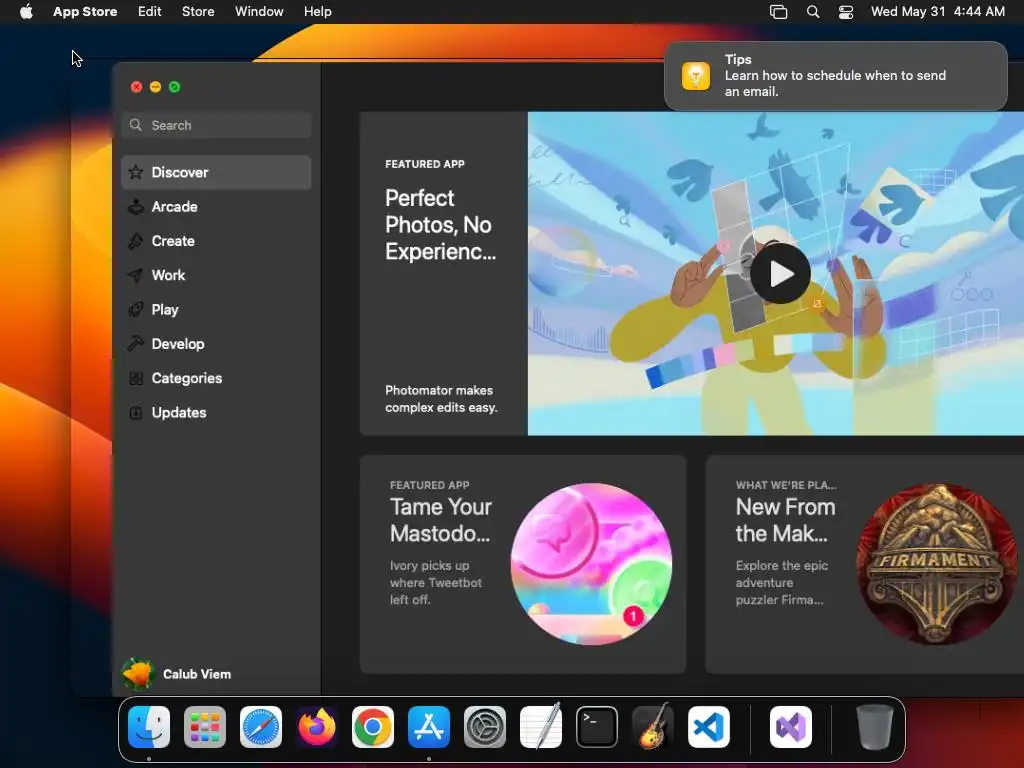Open the Edit menu
The width and height of the screenshot is (1024, 768).
click(150, 11)
